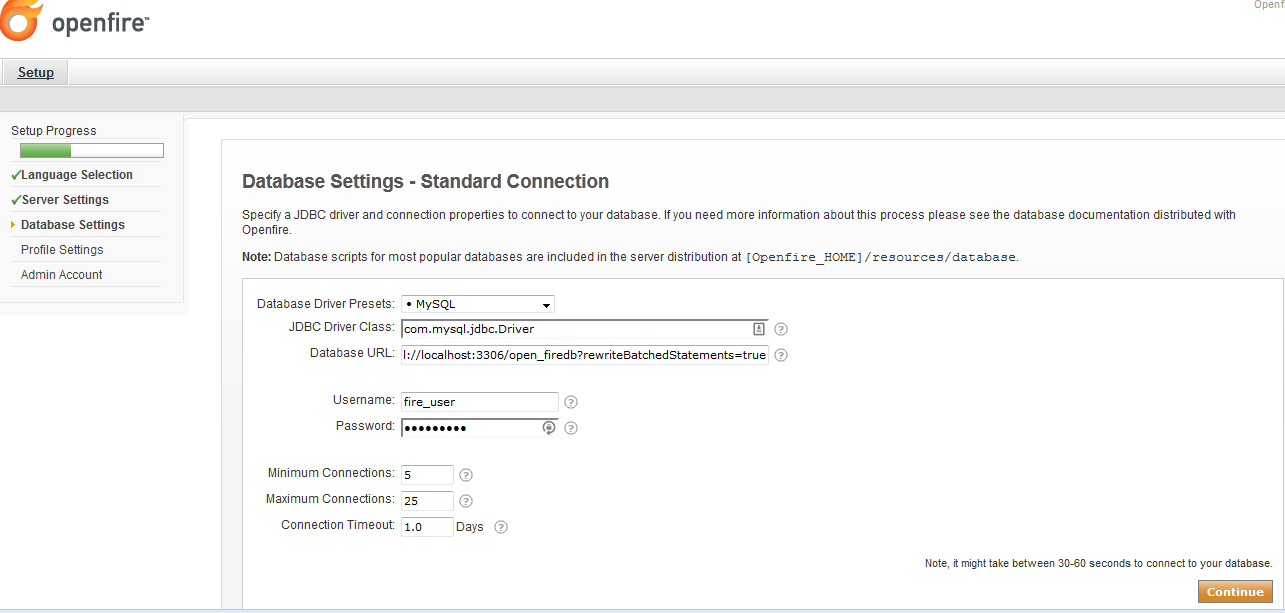The height and width of the screenshot is (613, 1285).
Task: Focus the Username field containing fire_user
Action: tap(479, 402)
